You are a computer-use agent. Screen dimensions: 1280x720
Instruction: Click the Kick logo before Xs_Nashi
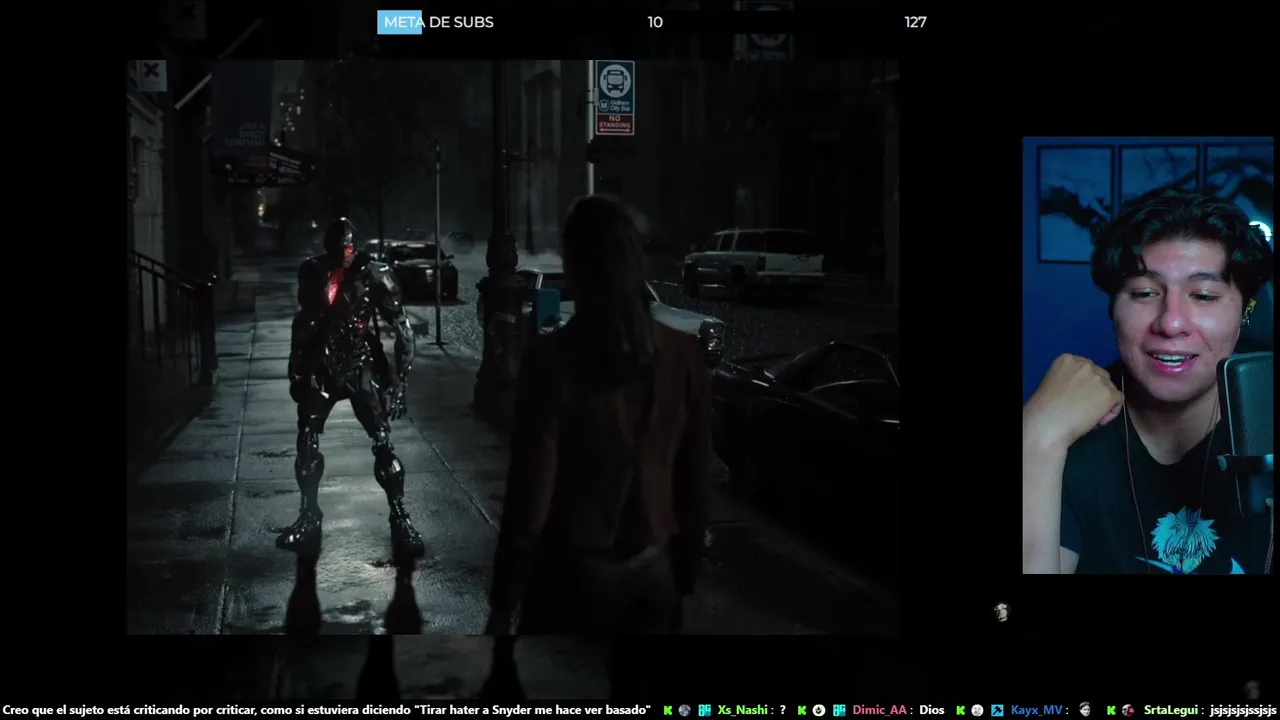pyautogui.click(x=668, y=710)
